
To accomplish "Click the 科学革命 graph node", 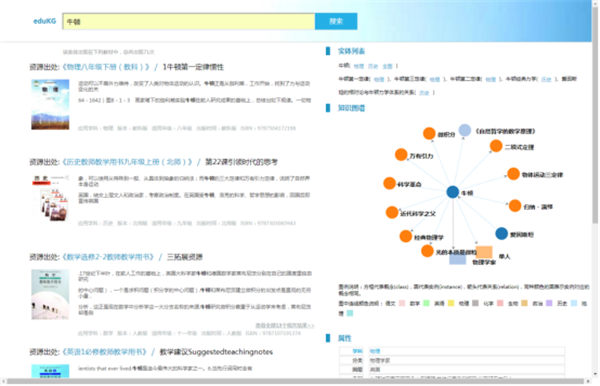I will click(389, 183).
